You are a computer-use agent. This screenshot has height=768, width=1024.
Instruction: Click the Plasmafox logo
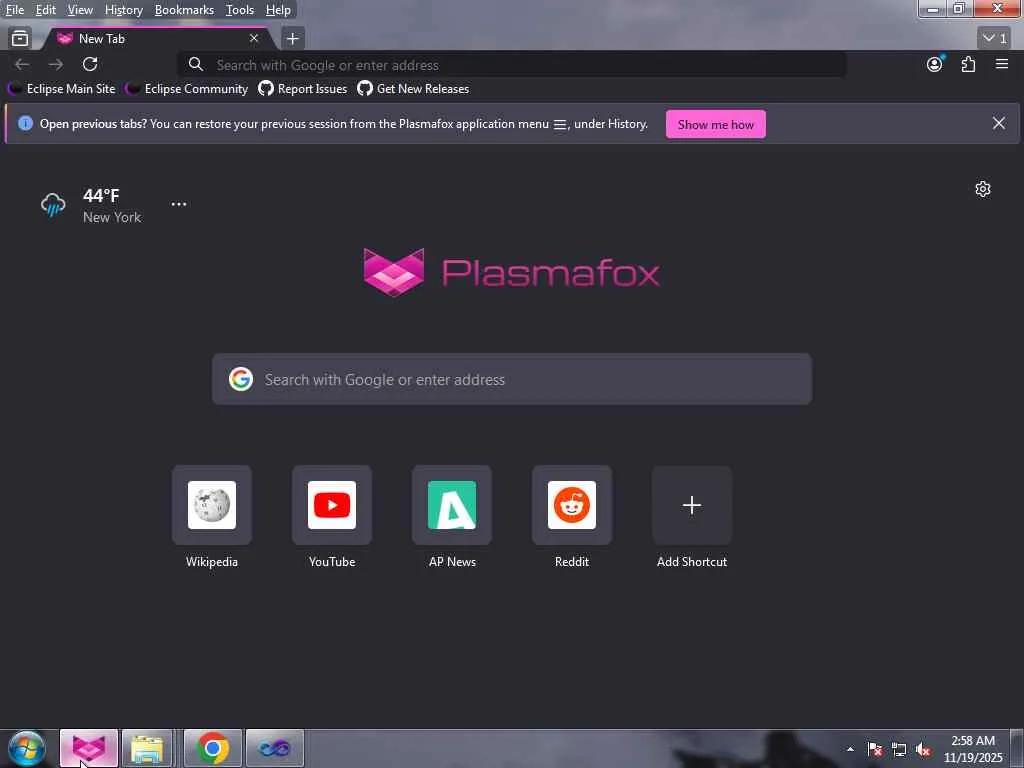click(x=511, y=272)
